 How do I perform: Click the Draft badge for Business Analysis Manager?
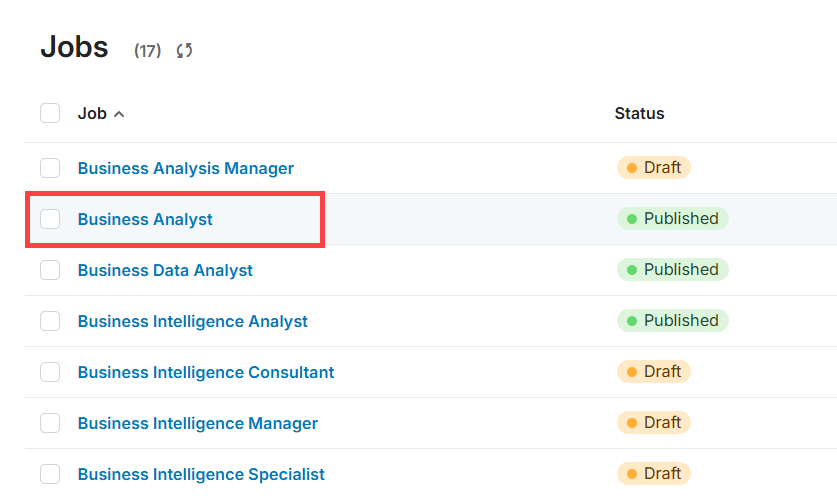coord(654,167)
